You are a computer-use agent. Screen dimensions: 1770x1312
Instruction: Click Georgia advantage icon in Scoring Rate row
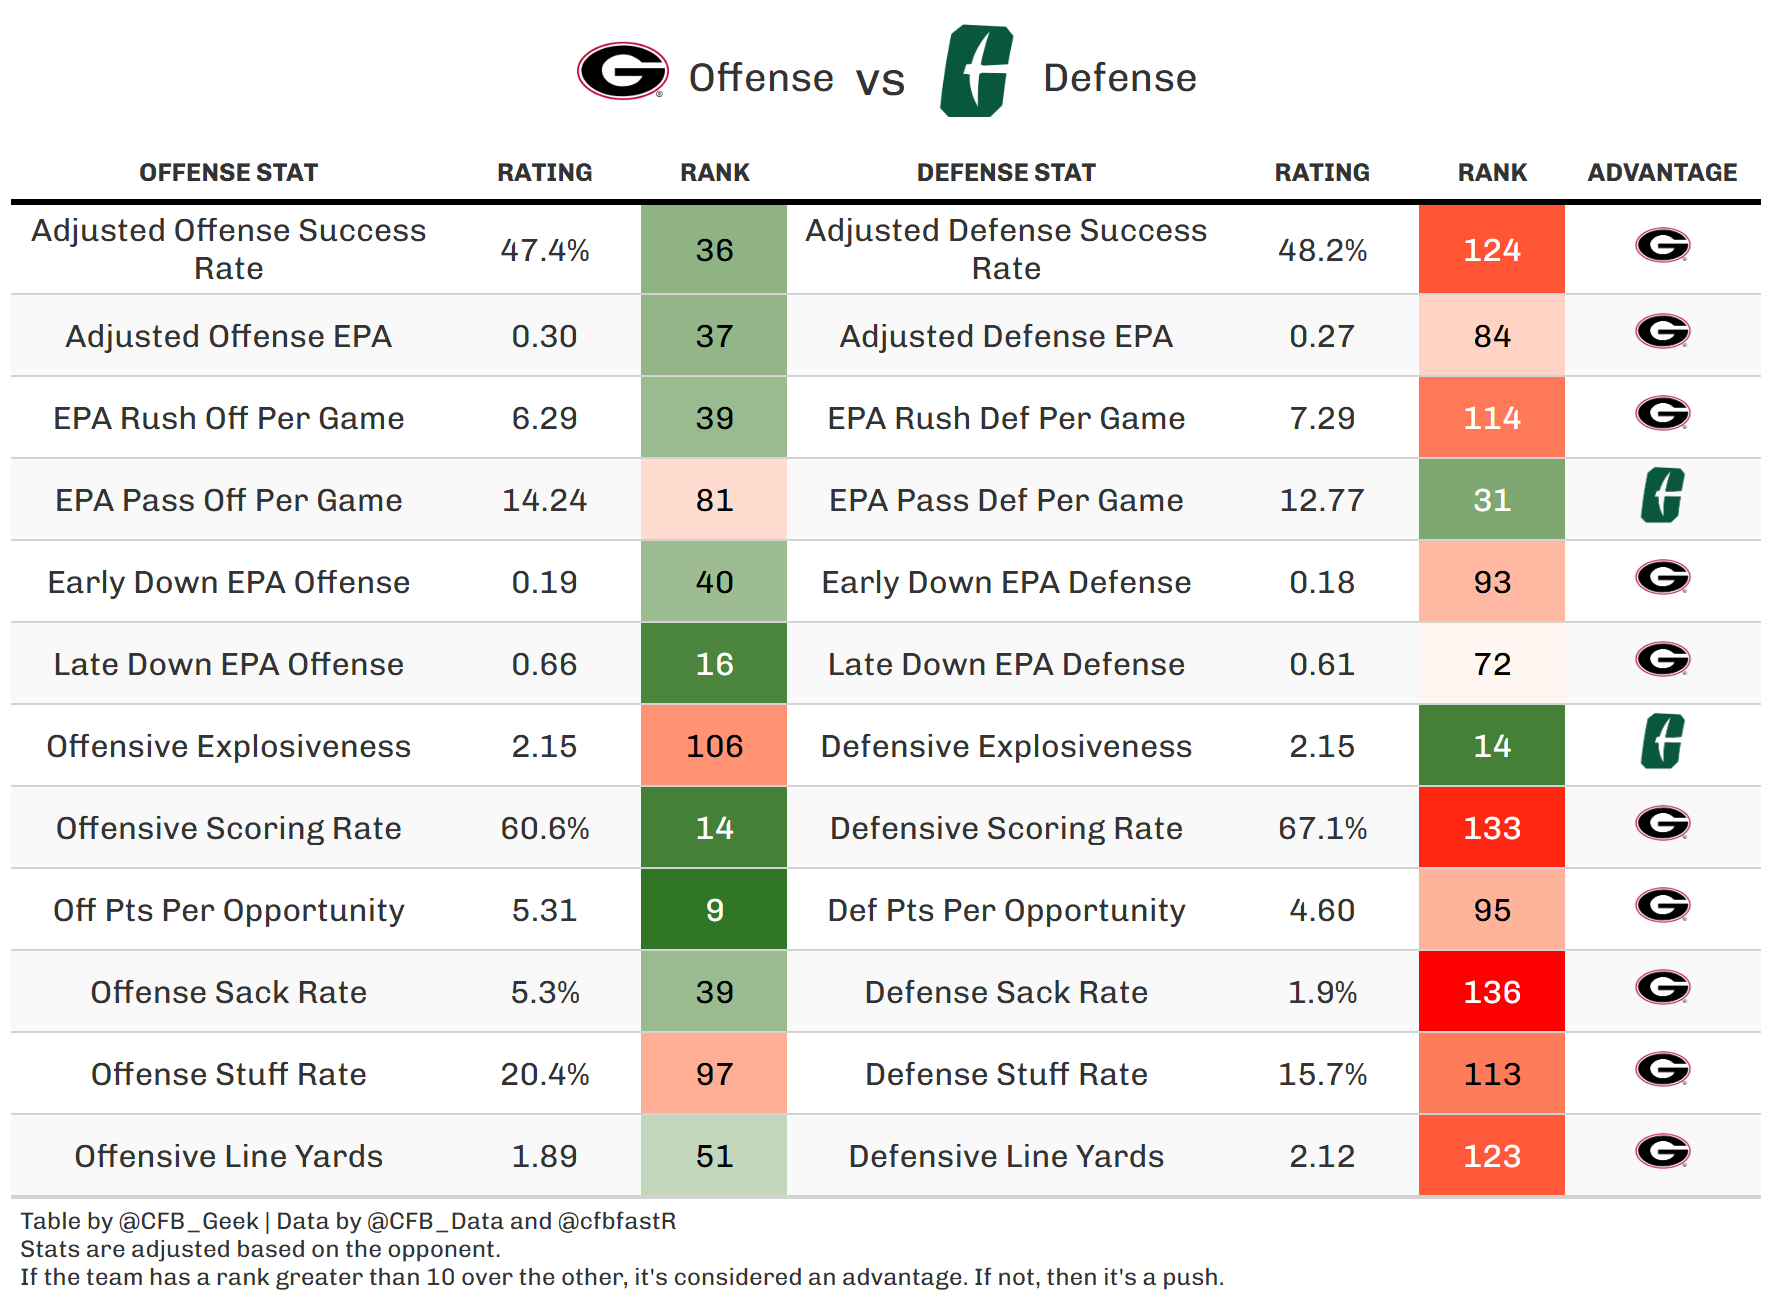pos(1662,824)
